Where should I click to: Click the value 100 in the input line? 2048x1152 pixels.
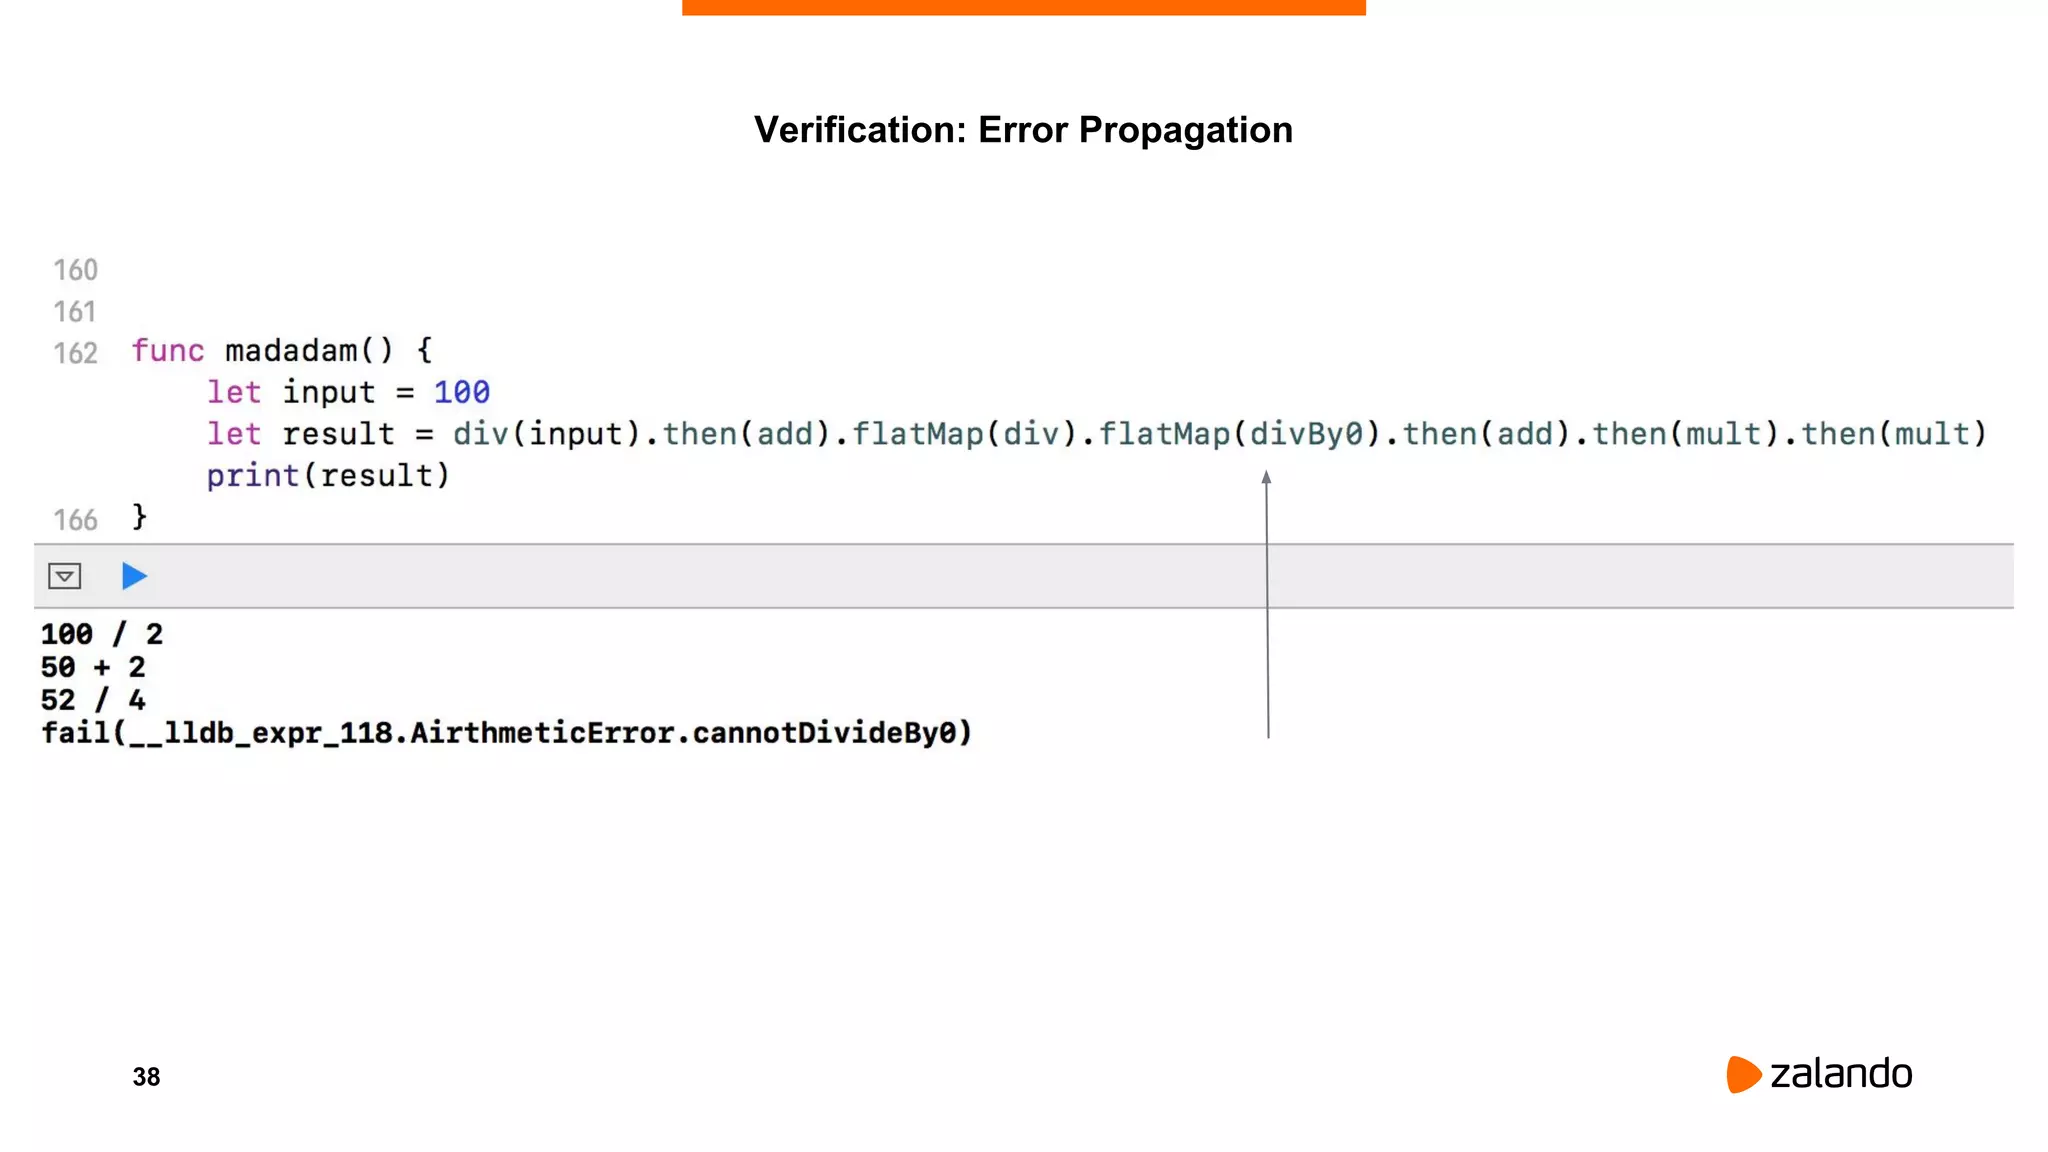(461, 392)
